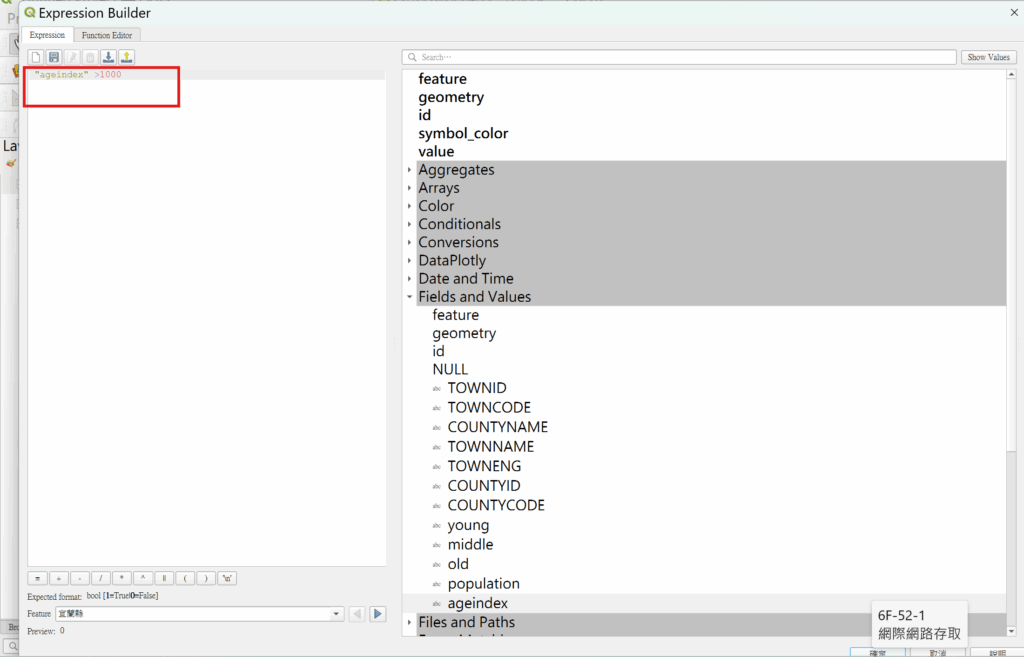Focus the function Search field
1024x657 pixels.
(679, 57)
